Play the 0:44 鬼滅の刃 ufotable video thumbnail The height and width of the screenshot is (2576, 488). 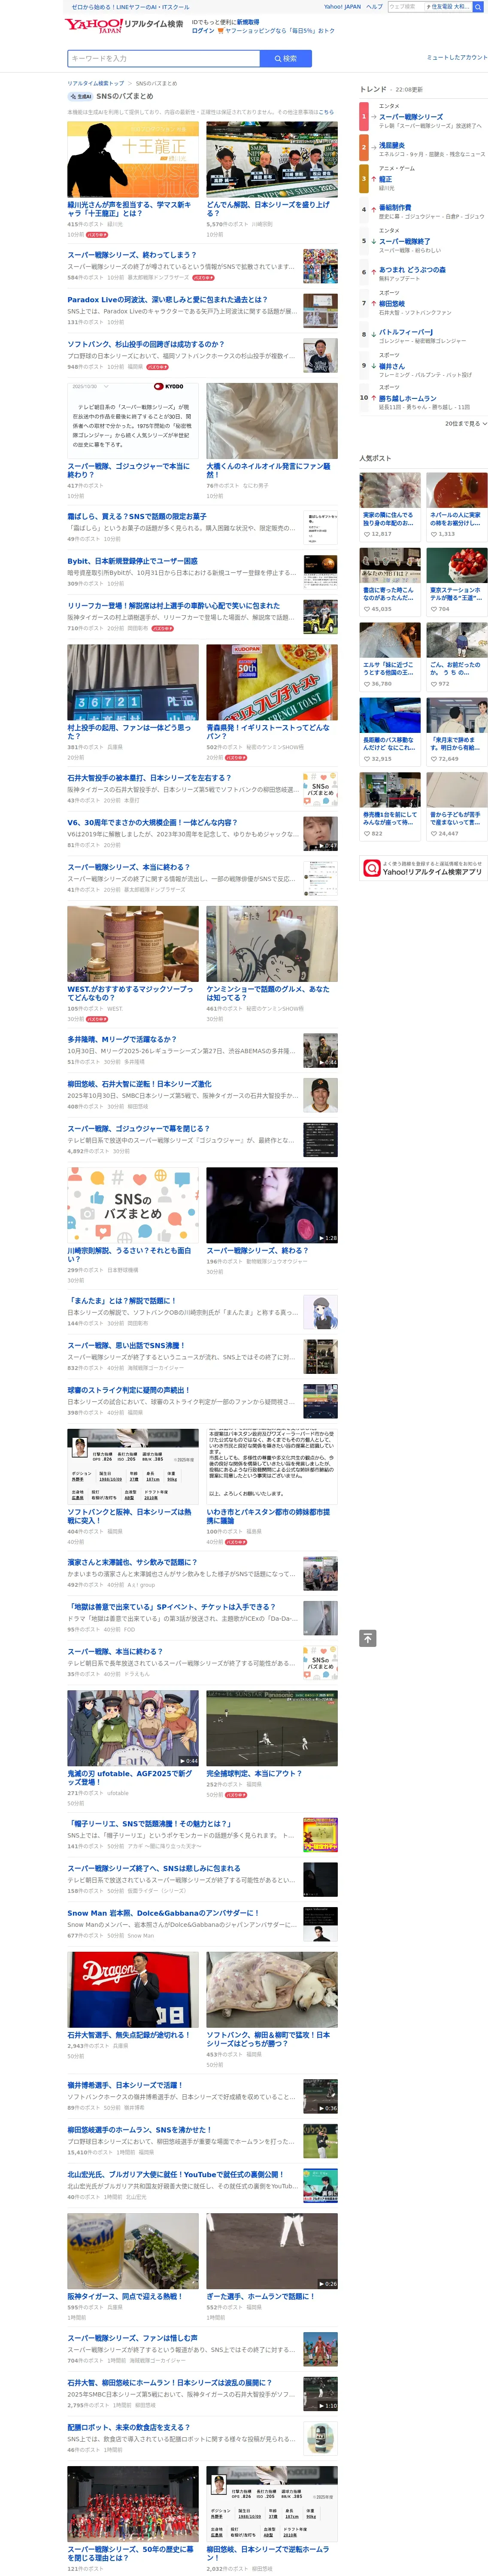tap(133, 1728)
